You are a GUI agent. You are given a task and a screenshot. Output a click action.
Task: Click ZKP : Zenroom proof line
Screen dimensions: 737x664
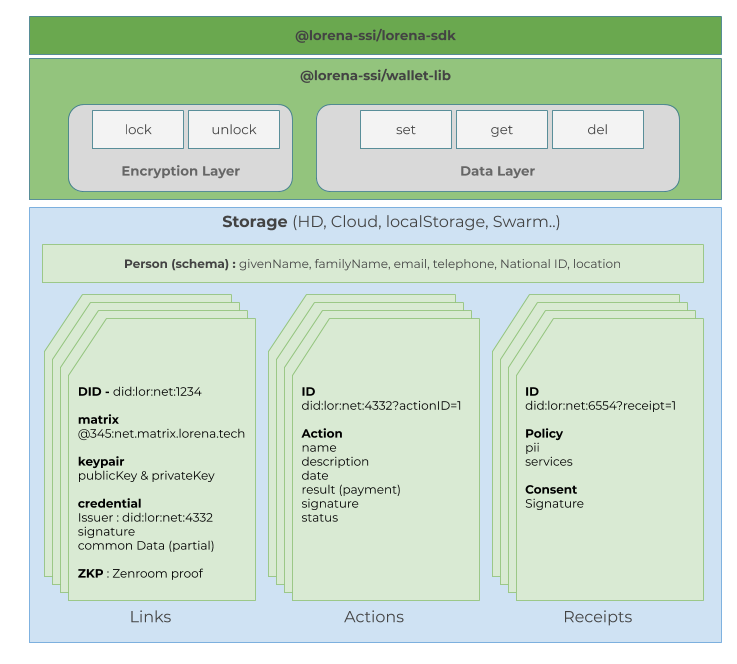140,574
